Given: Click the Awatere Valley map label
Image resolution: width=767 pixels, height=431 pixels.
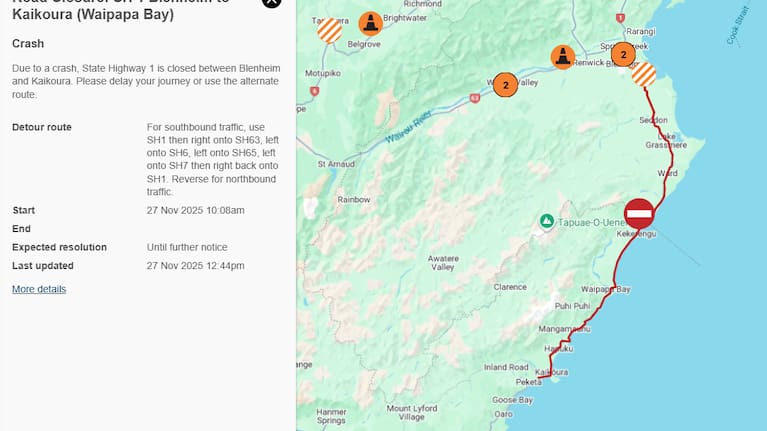Looking at the screenshot, I should [442, 263].
